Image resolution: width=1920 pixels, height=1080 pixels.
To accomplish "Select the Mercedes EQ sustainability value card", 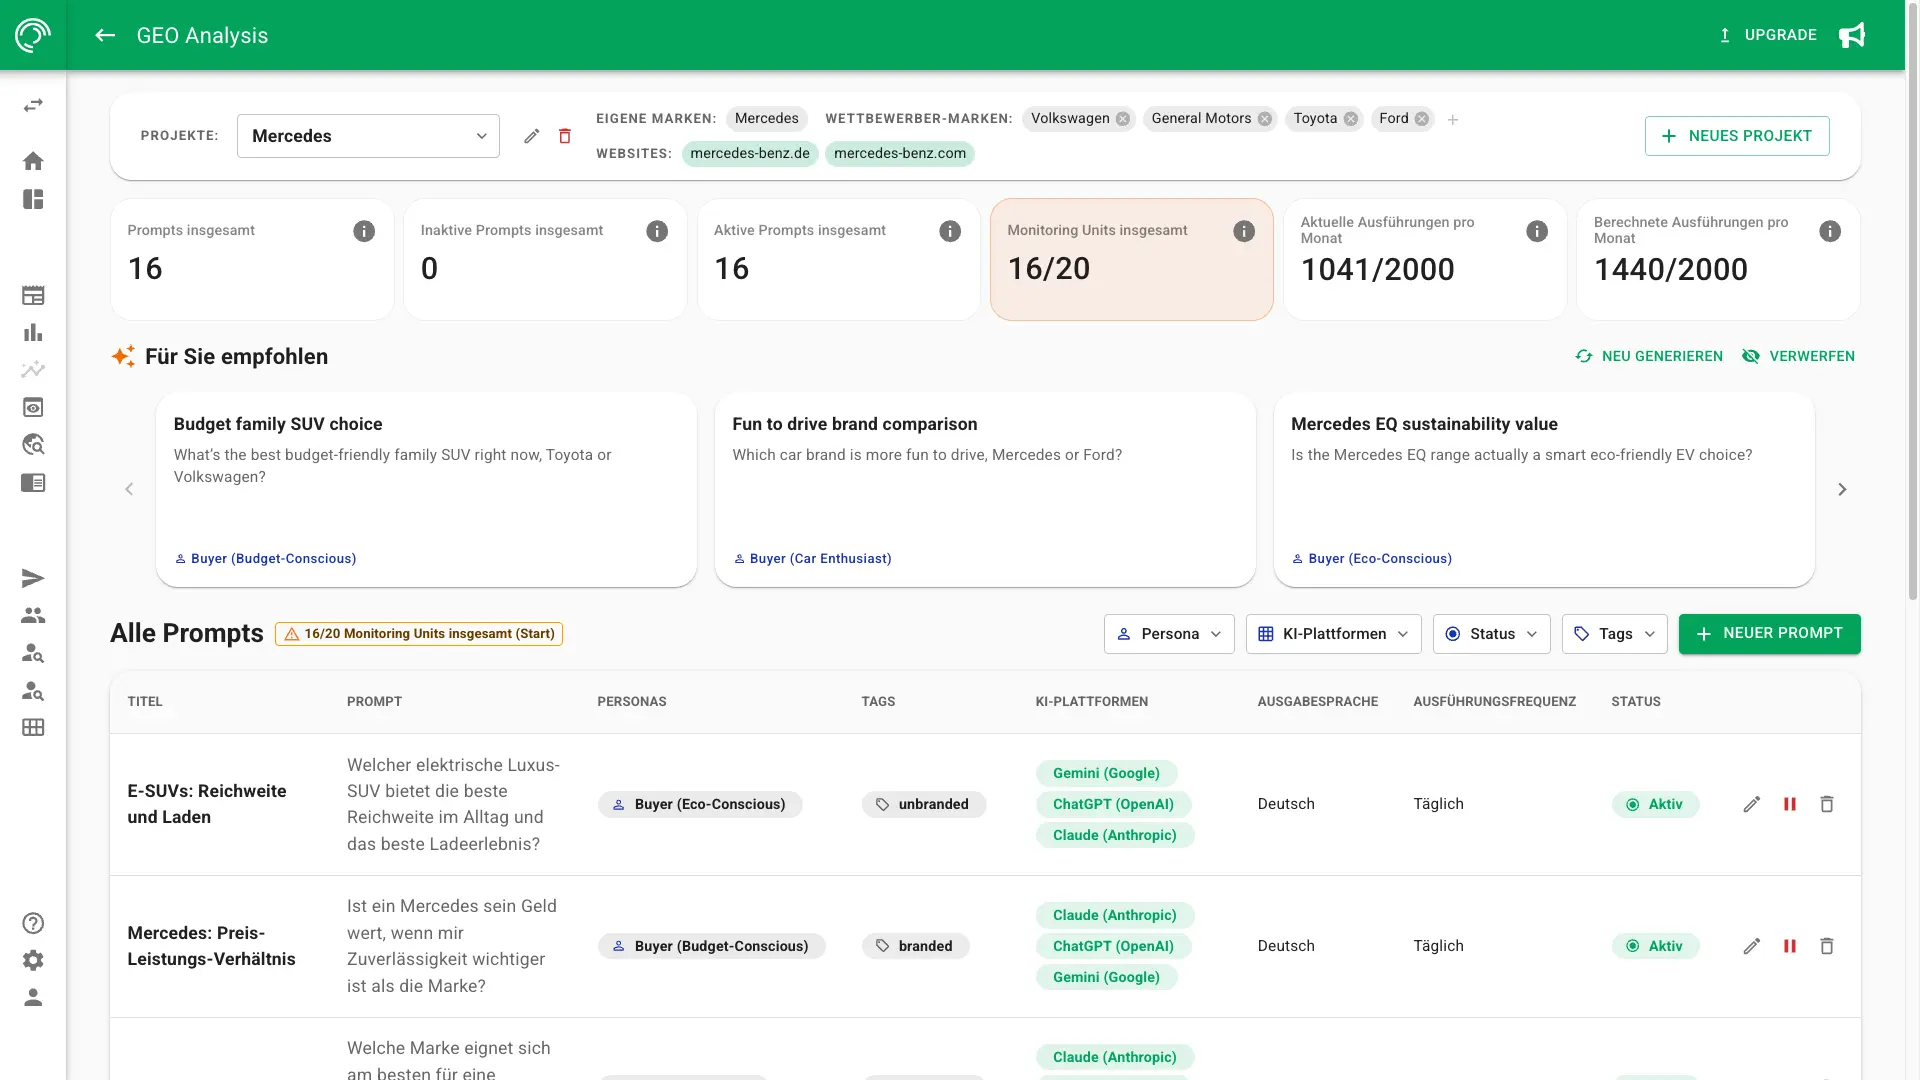I will point(1544,489).
